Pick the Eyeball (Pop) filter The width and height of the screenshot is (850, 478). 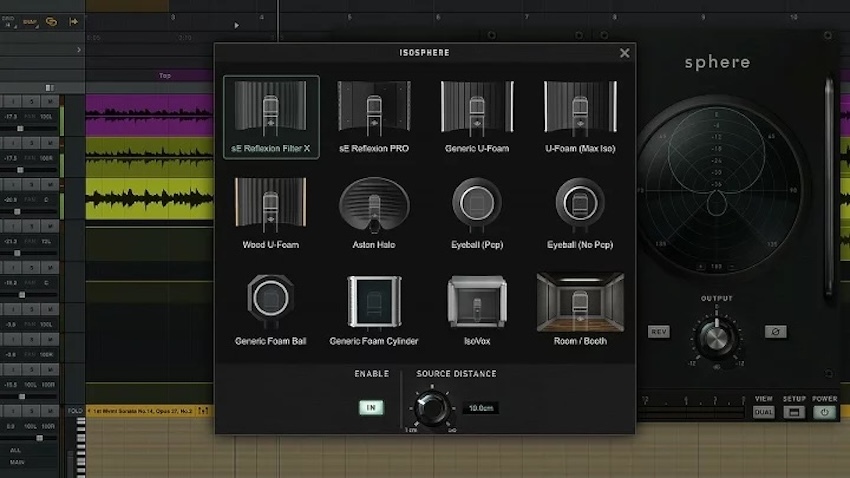(x=477, y=213)
